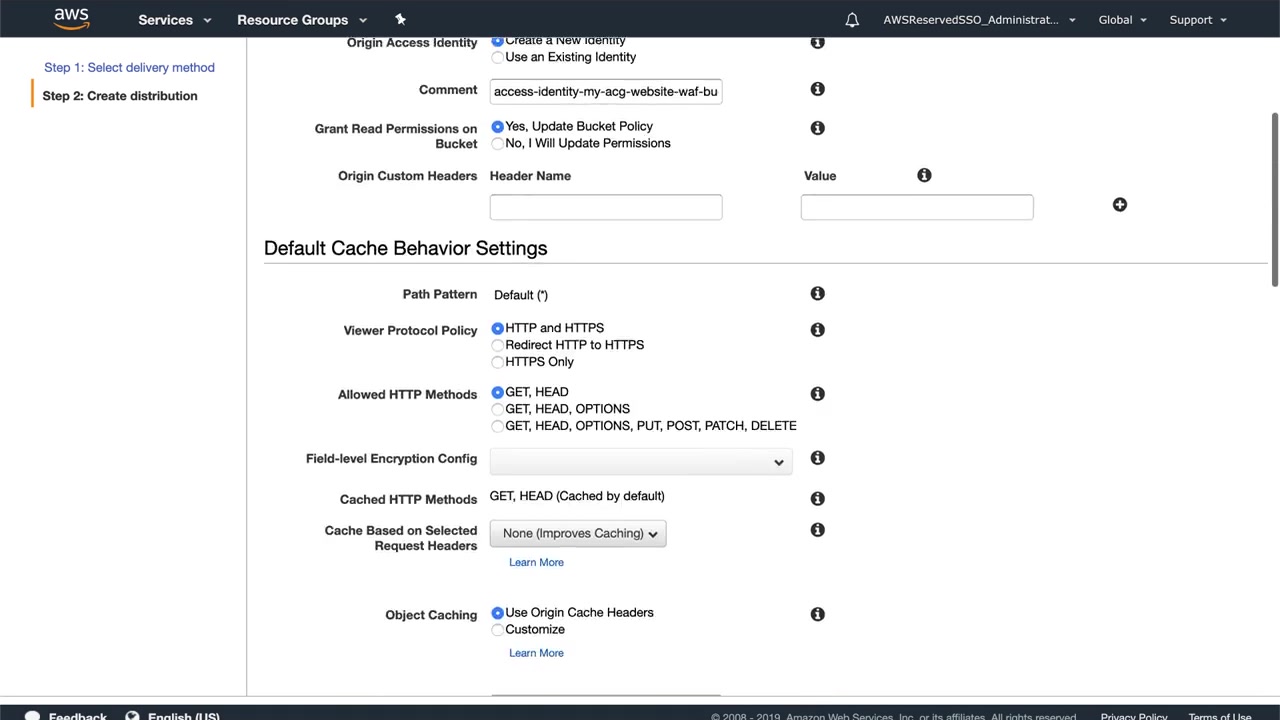Click the Header Name input field
This screenshot has height=720, width=1280.
[605, 207]
